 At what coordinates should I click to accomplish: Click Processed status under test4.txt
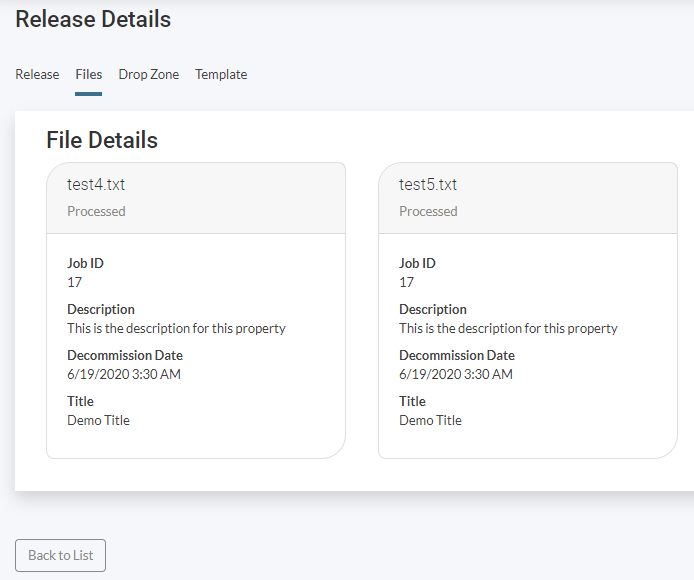96,212
